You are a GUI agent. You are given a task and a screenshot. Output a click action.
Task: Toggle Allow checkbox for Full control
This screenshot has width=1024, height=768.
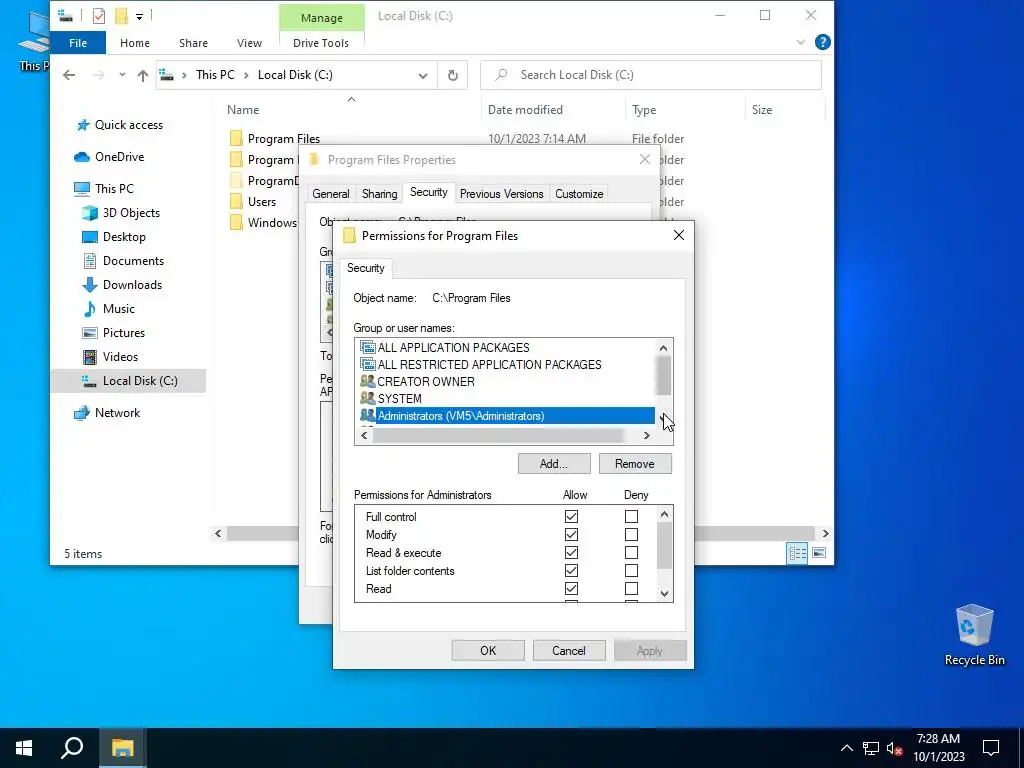(571, 517)
